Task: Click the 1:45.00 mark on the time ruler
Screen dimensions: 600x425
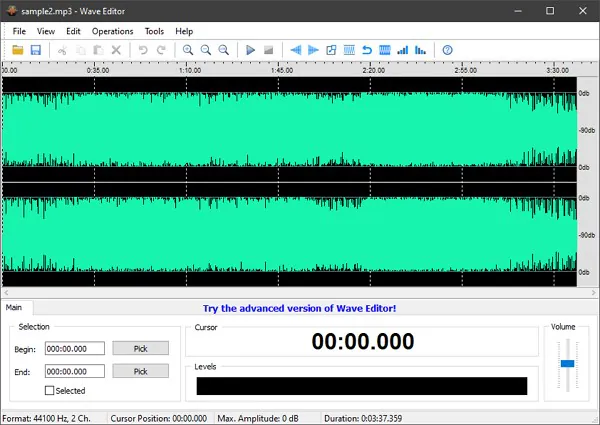Action: (x=282, y=70)
